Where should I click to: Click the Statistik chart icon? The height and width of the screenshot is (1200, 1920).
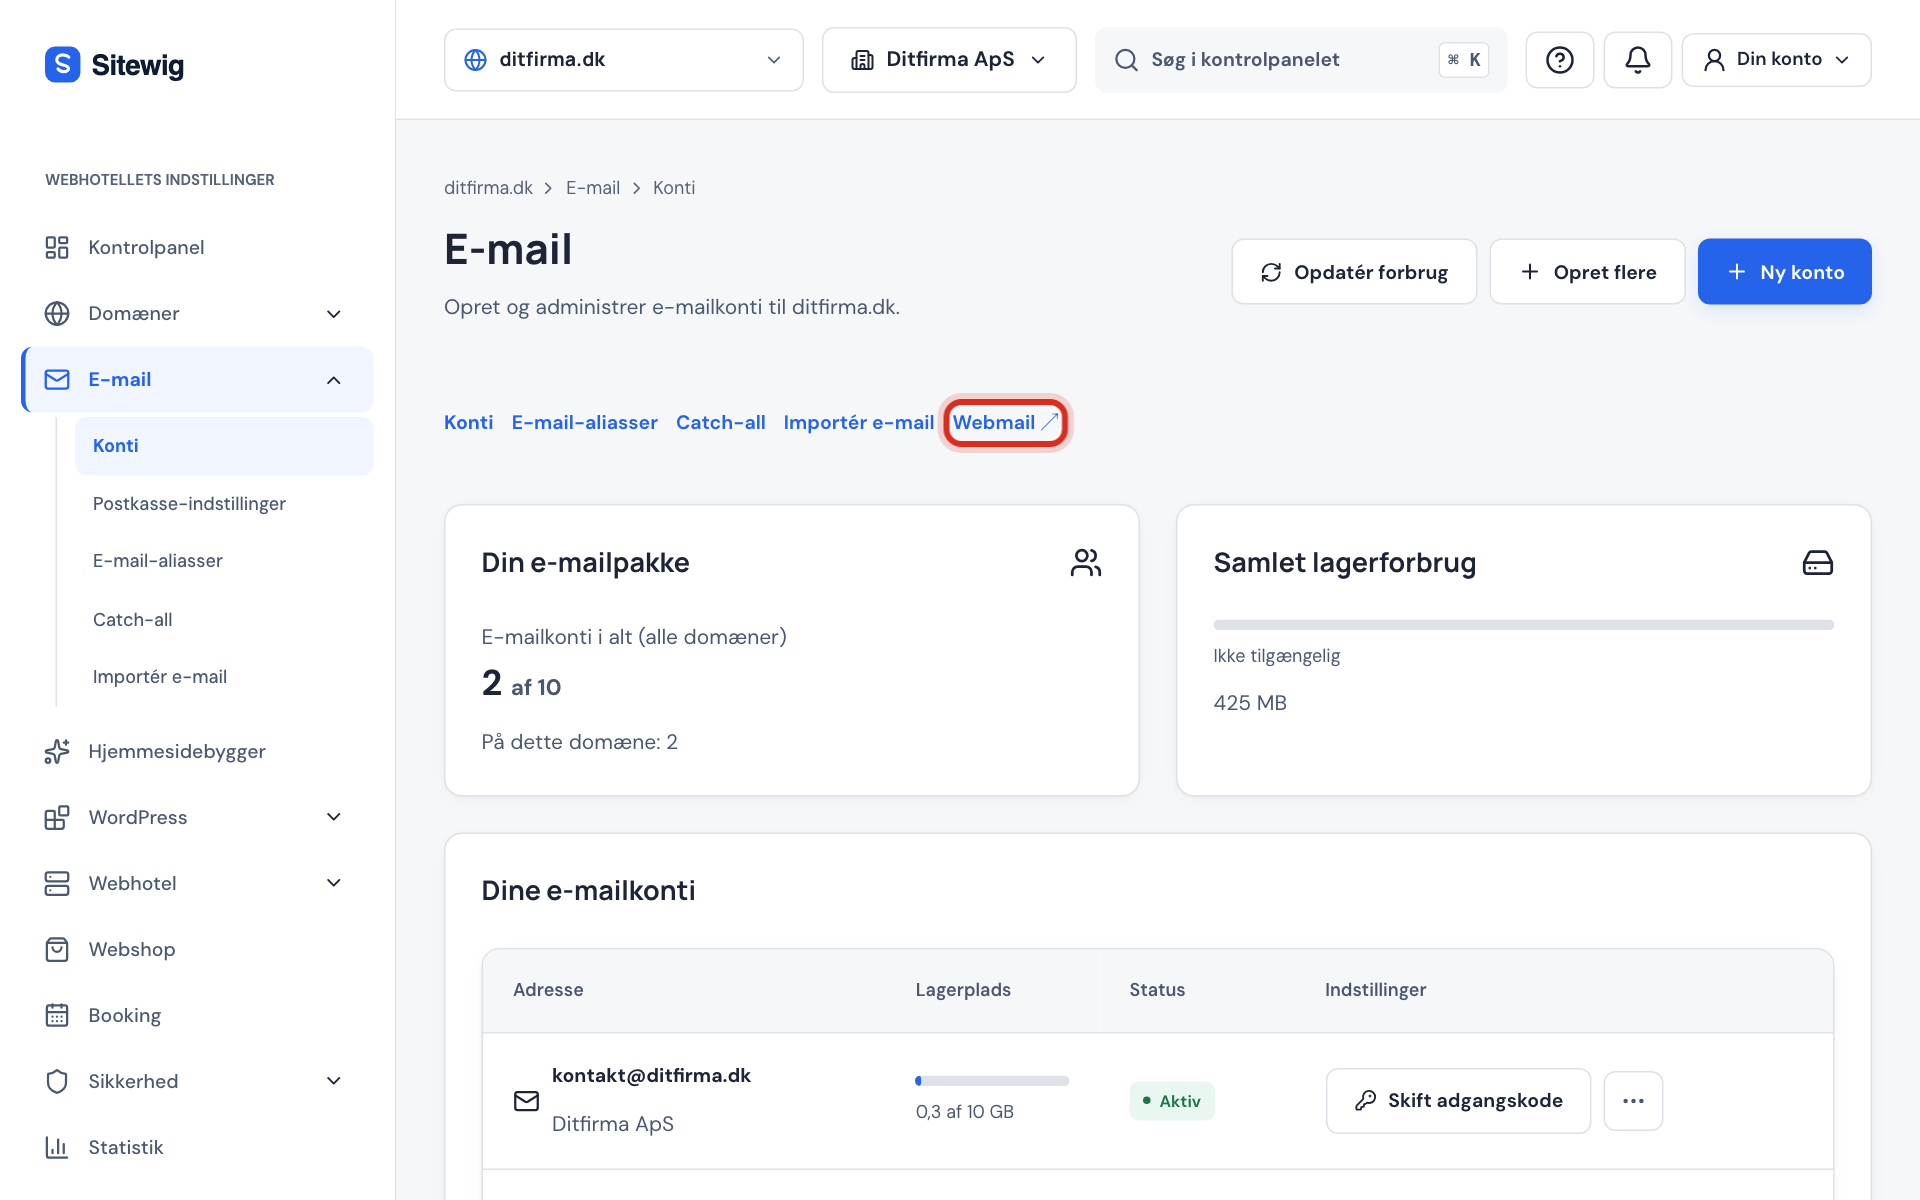coord(57,1147)
